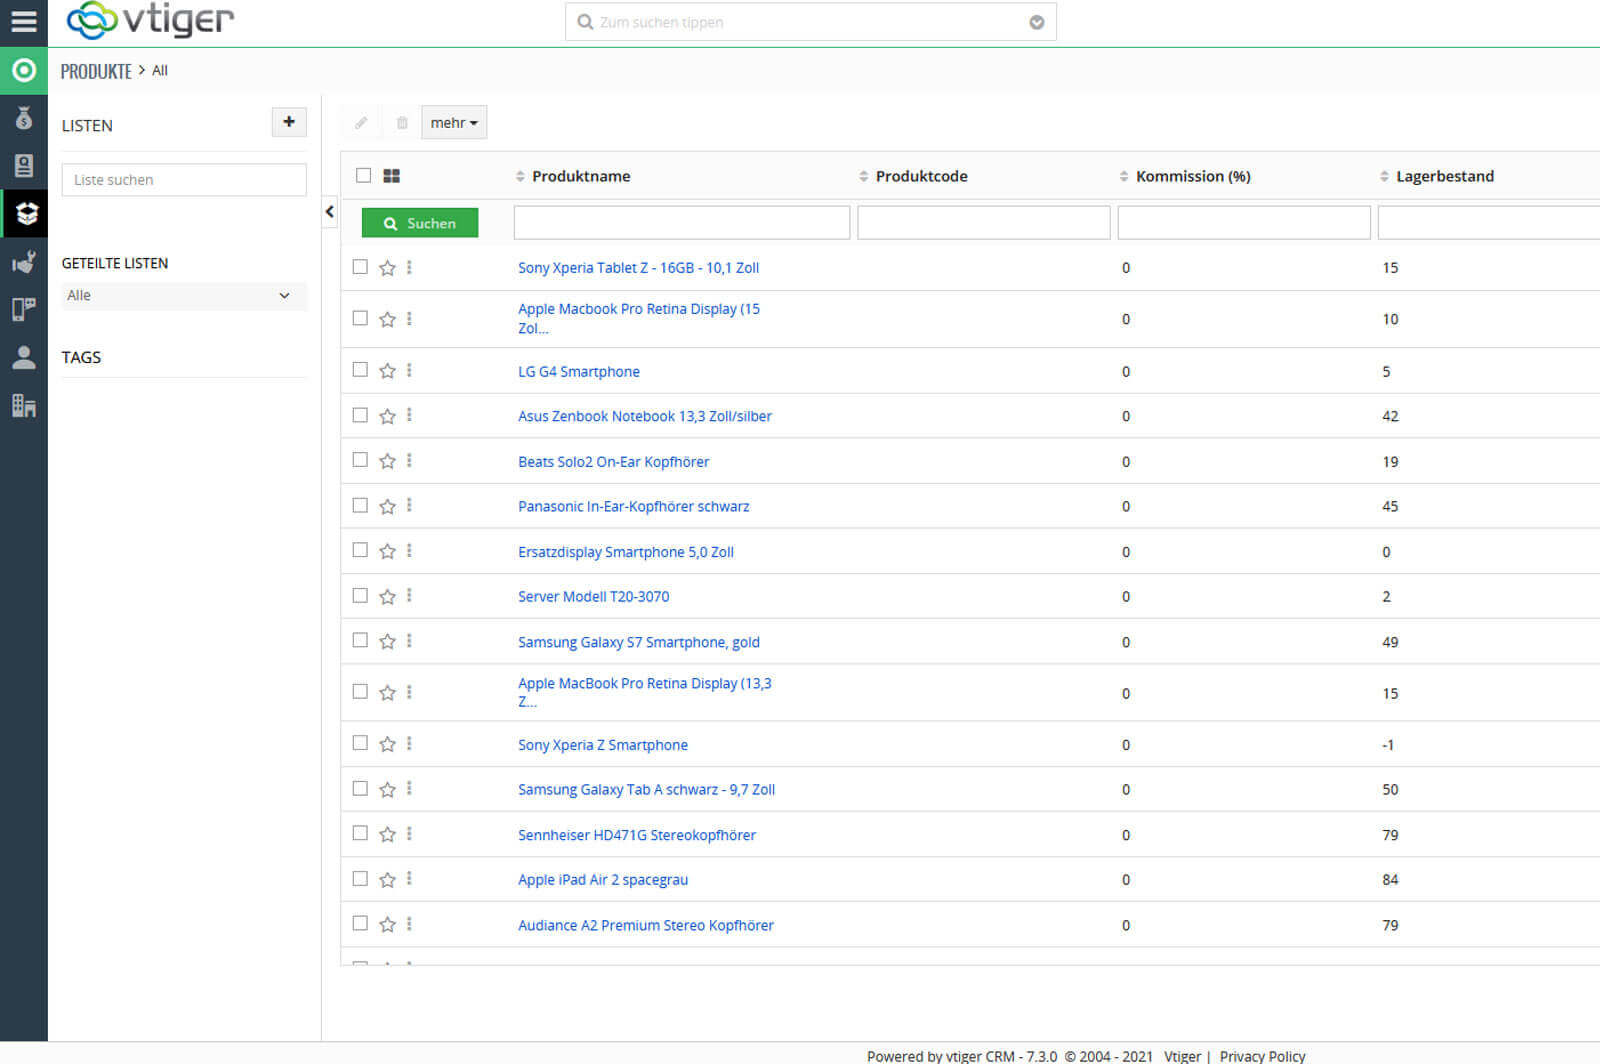Click the green Suchen button
The width and height of the screenshot is (1600, 1064).
(420, 223)
